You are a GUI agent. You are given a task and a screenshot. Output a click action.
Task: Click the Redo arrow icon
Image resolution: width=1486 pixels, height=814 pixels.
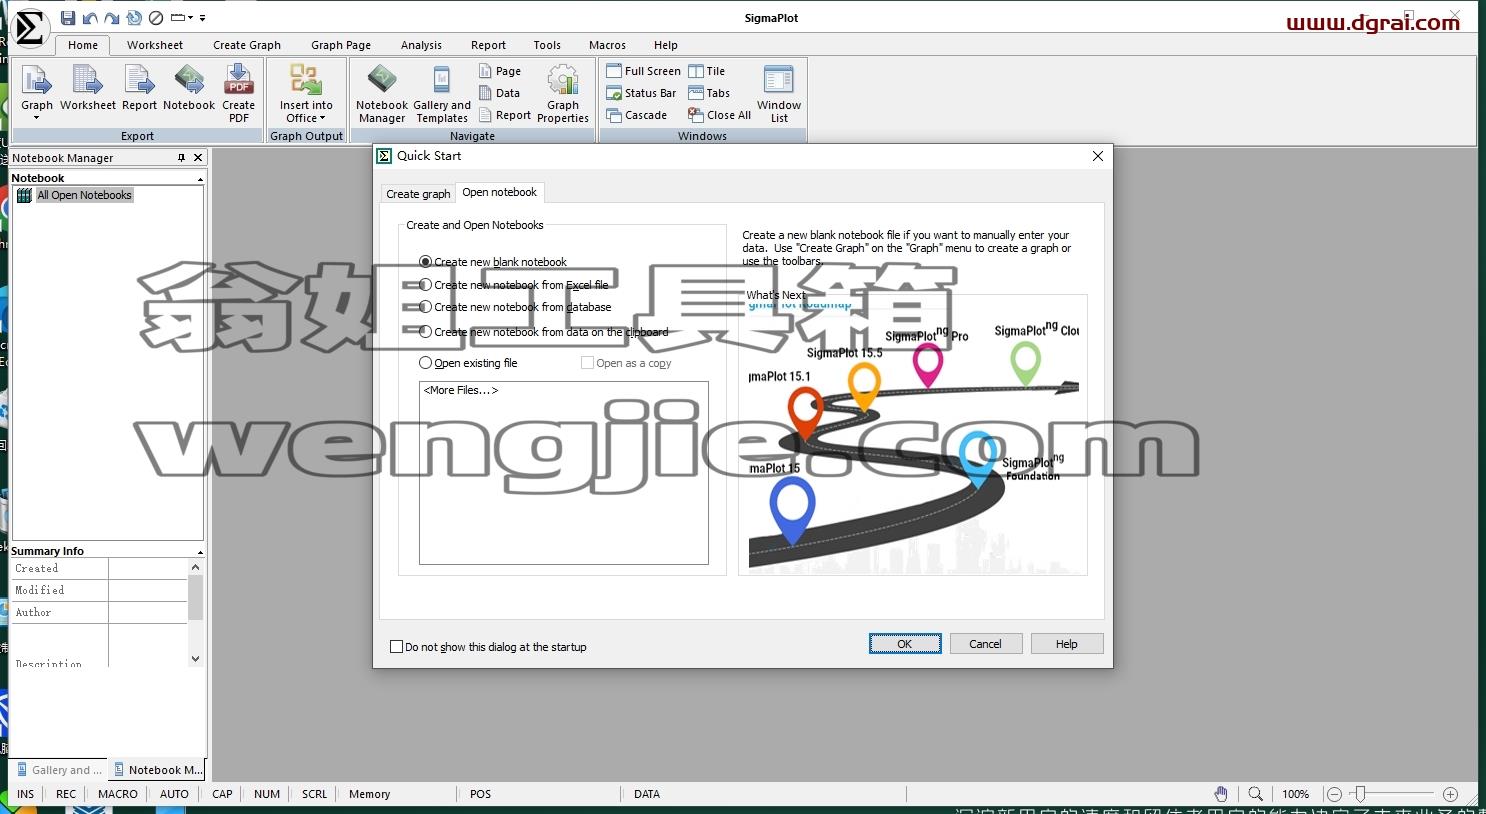coord(112,18)
